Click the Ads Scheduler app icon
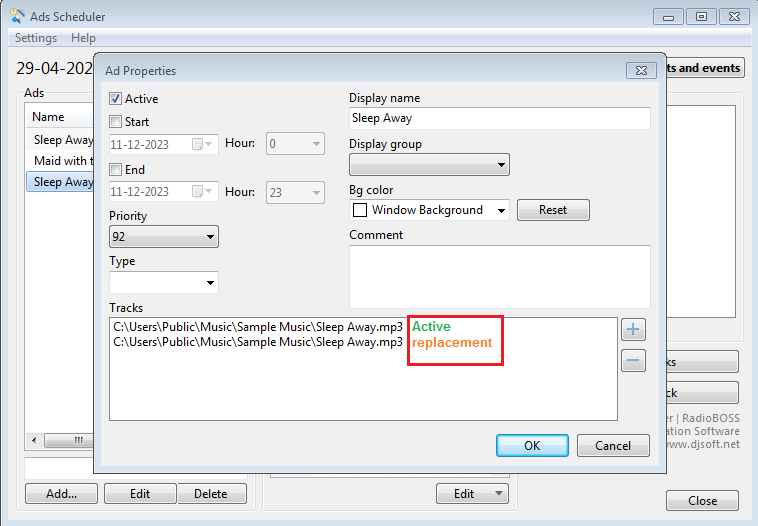758x526 pixels. (17, 16)
